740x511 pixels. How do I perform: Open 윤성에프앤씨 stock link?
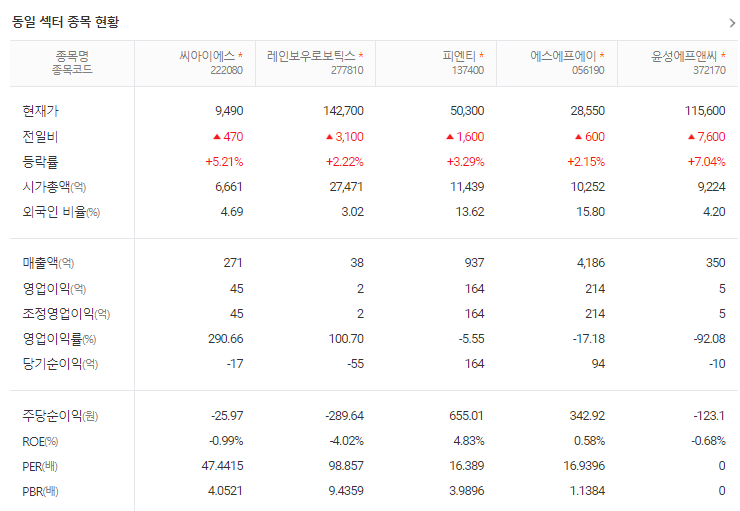coord(684,56)
